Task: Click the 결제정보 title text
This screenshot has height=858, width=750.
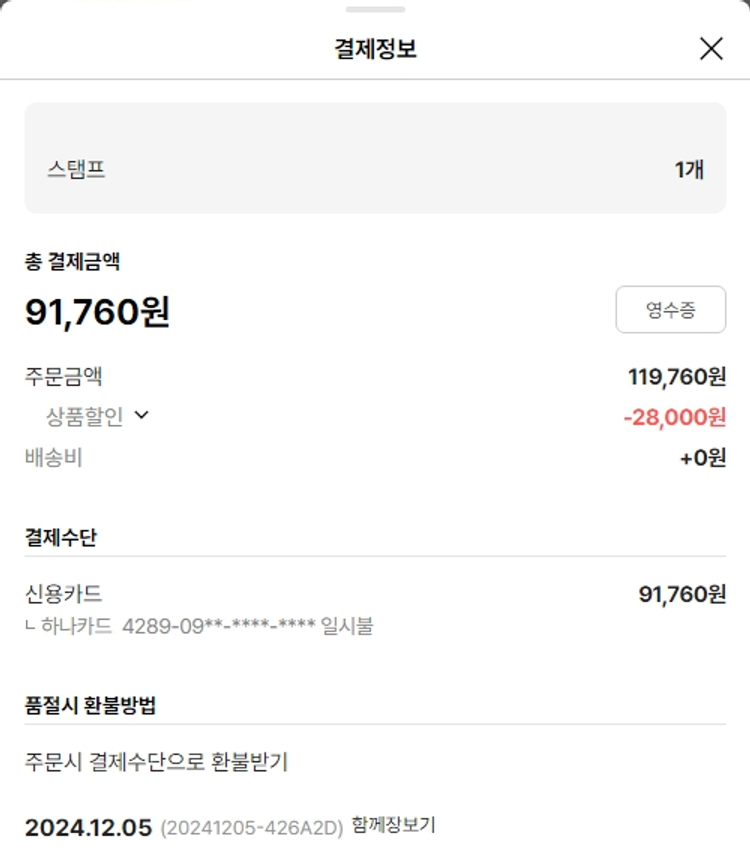Action: click(375, 48)
